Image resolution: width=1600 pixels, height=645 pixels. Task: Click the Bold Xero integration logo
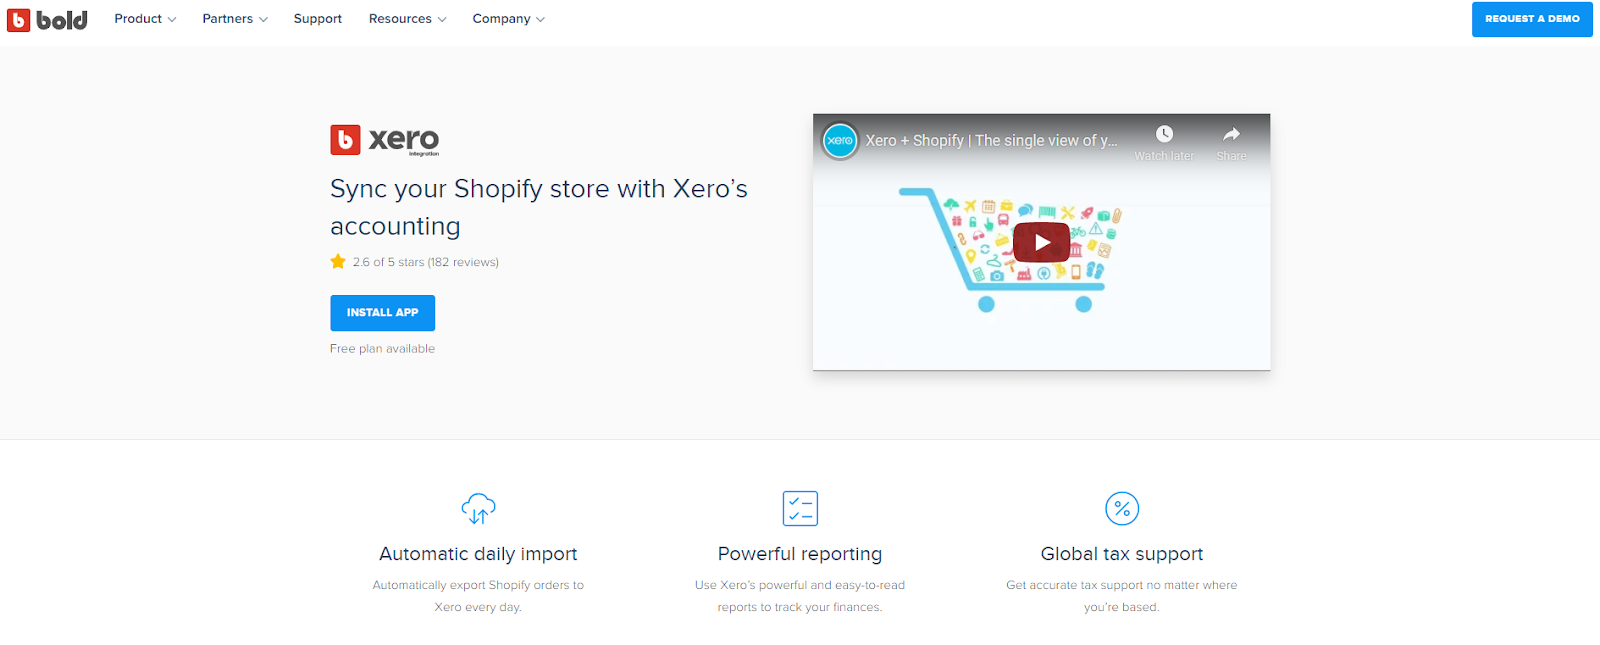[385, 140]
